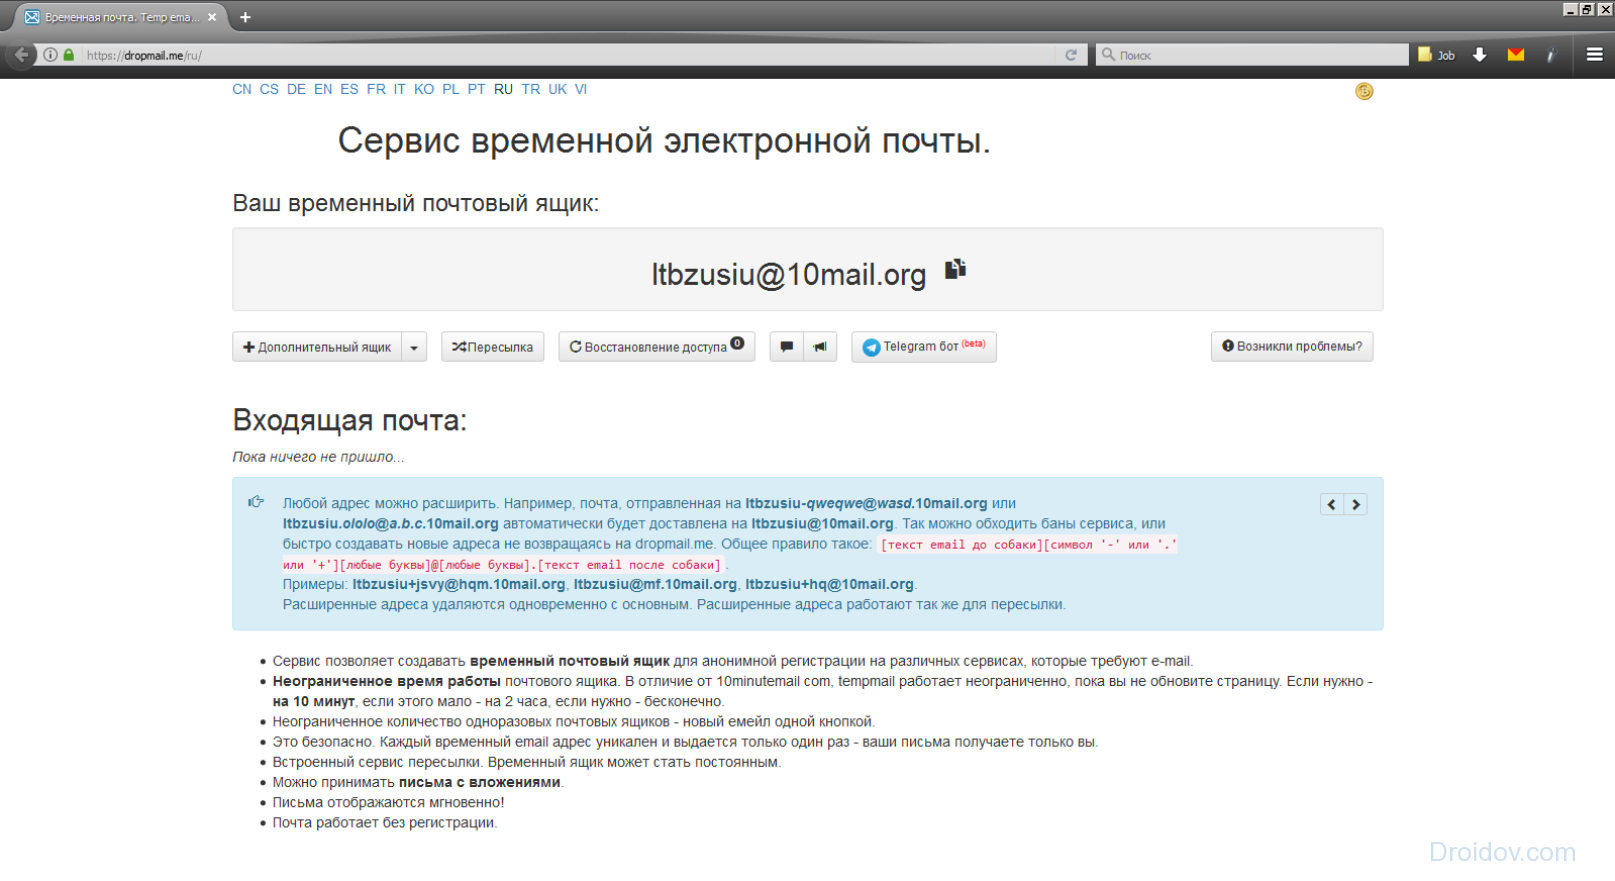The height and width of the screenshot is (881, 1615).
Task: Click the 'Пока ничего не пришло...' text
Action: coord(318,457)
